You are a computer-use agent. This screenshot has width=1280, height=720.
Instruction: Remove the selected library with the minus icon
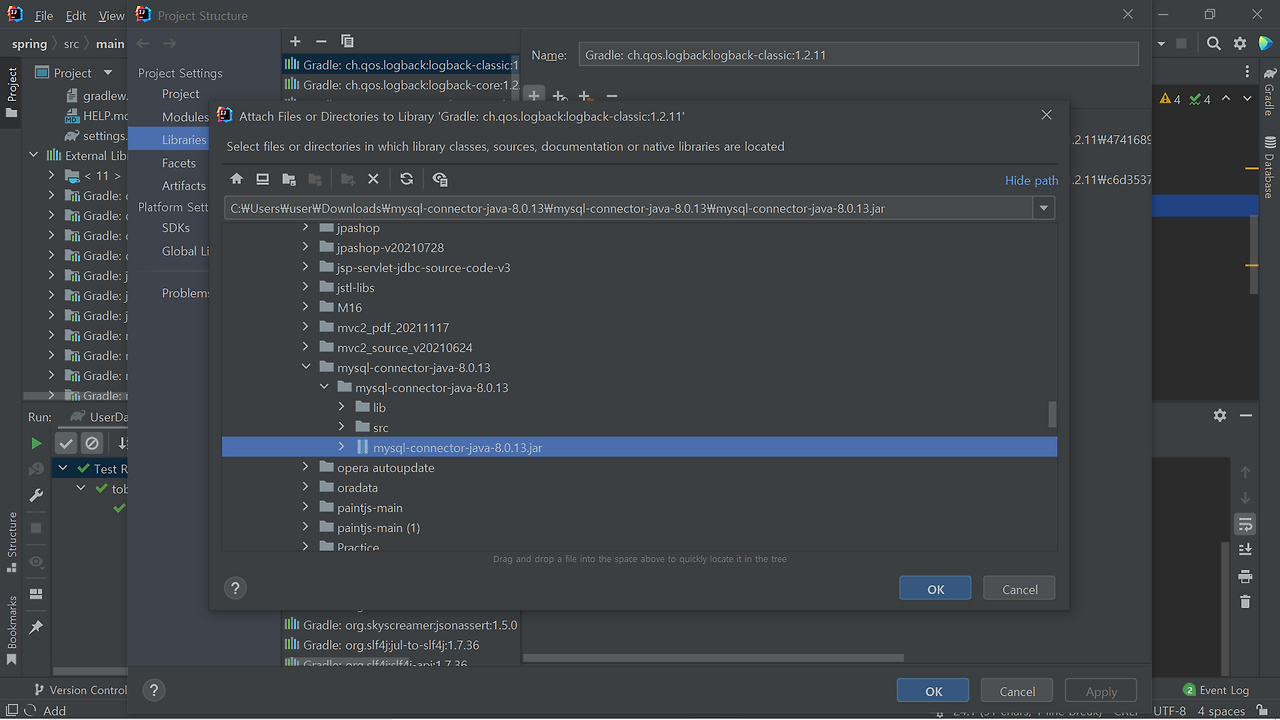(x=321, y=41)
